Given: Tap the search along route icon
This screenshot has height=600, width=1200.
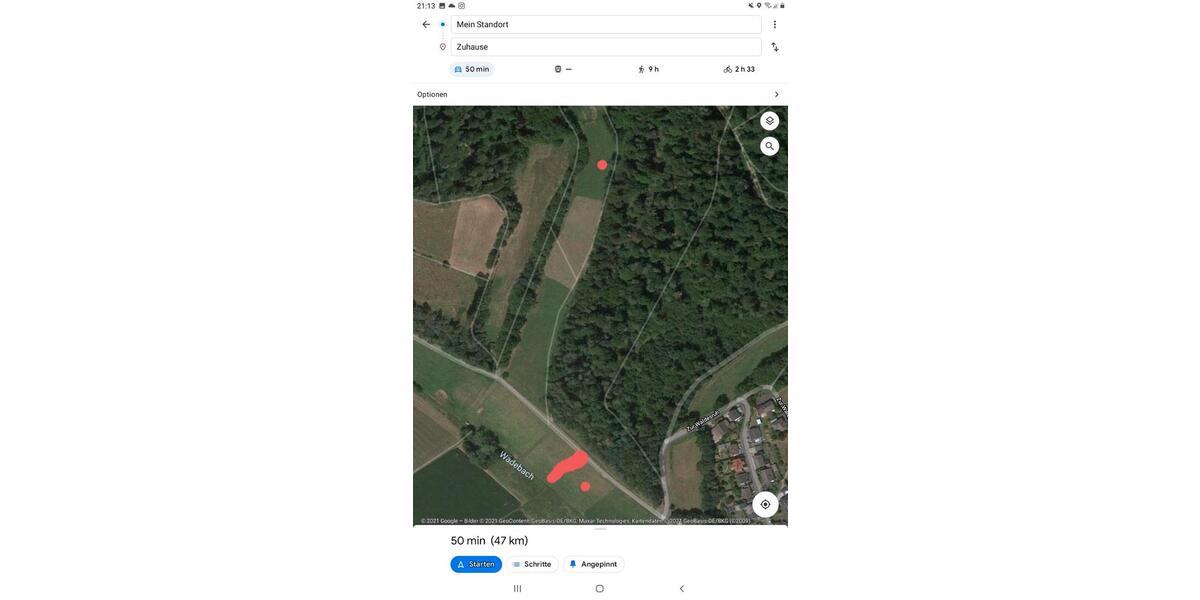Looking at the screenshot, I should [x=769, y=146].
